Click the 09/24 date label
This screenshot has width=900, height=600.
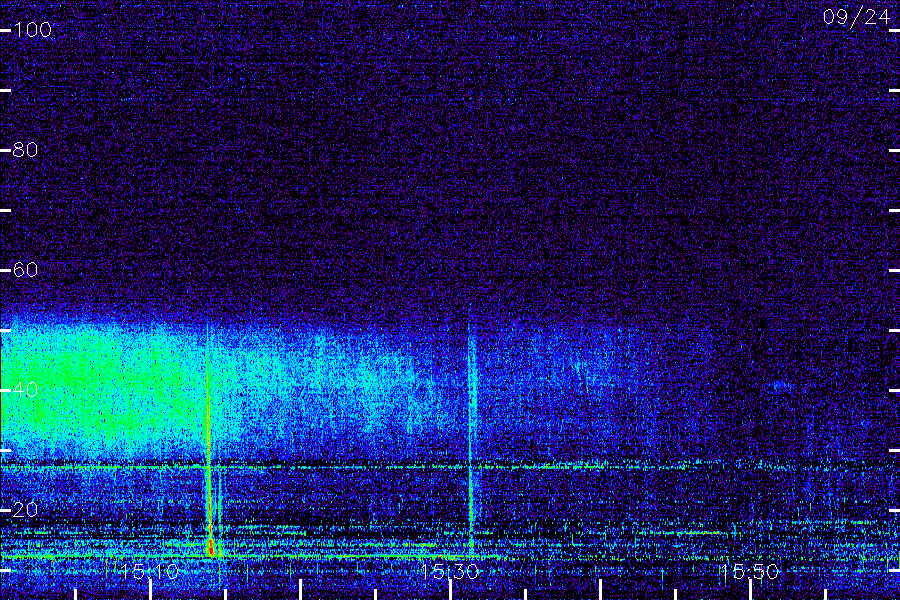click(x=856, y=17)
